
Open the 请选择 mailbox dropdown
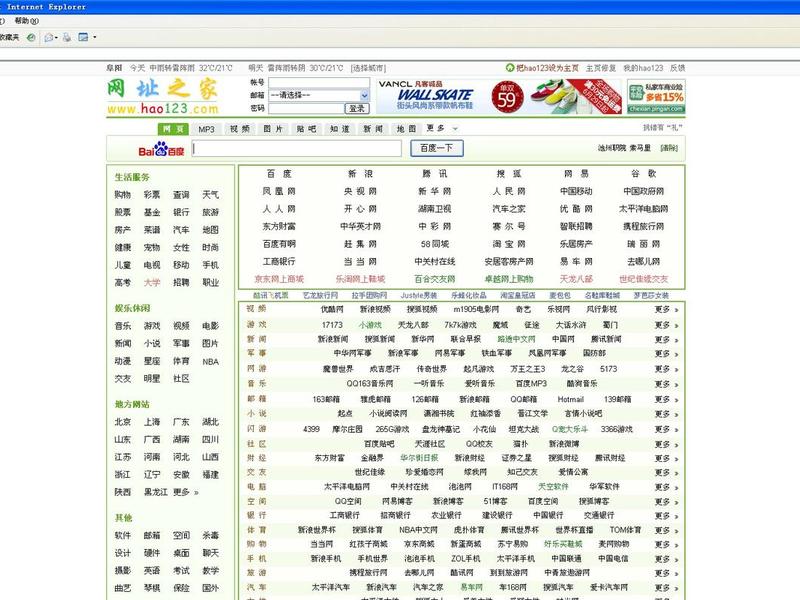pos(319,95)
